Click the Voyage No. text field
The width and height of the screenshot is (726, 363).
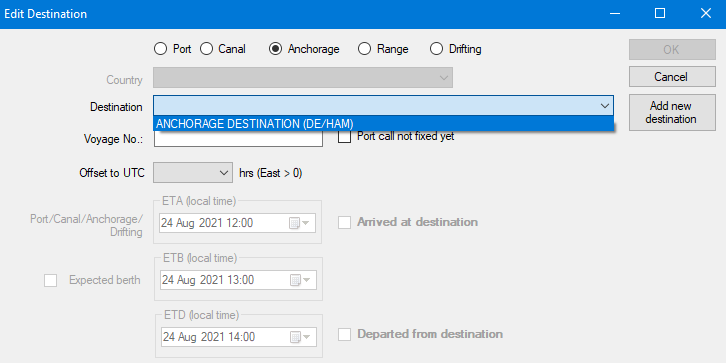click(238, 139)
